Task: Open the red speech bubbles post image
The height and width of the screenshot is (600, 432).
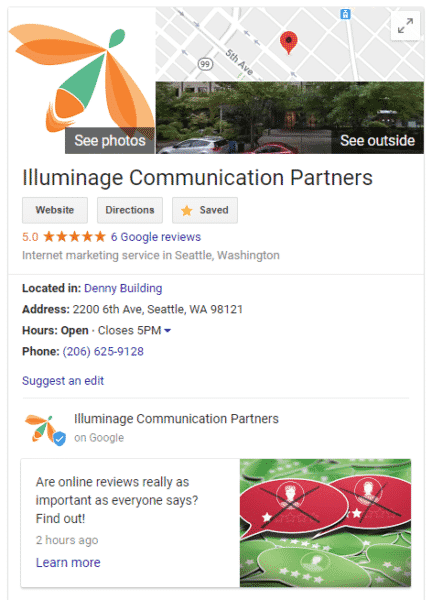Action: coord(325,523)
